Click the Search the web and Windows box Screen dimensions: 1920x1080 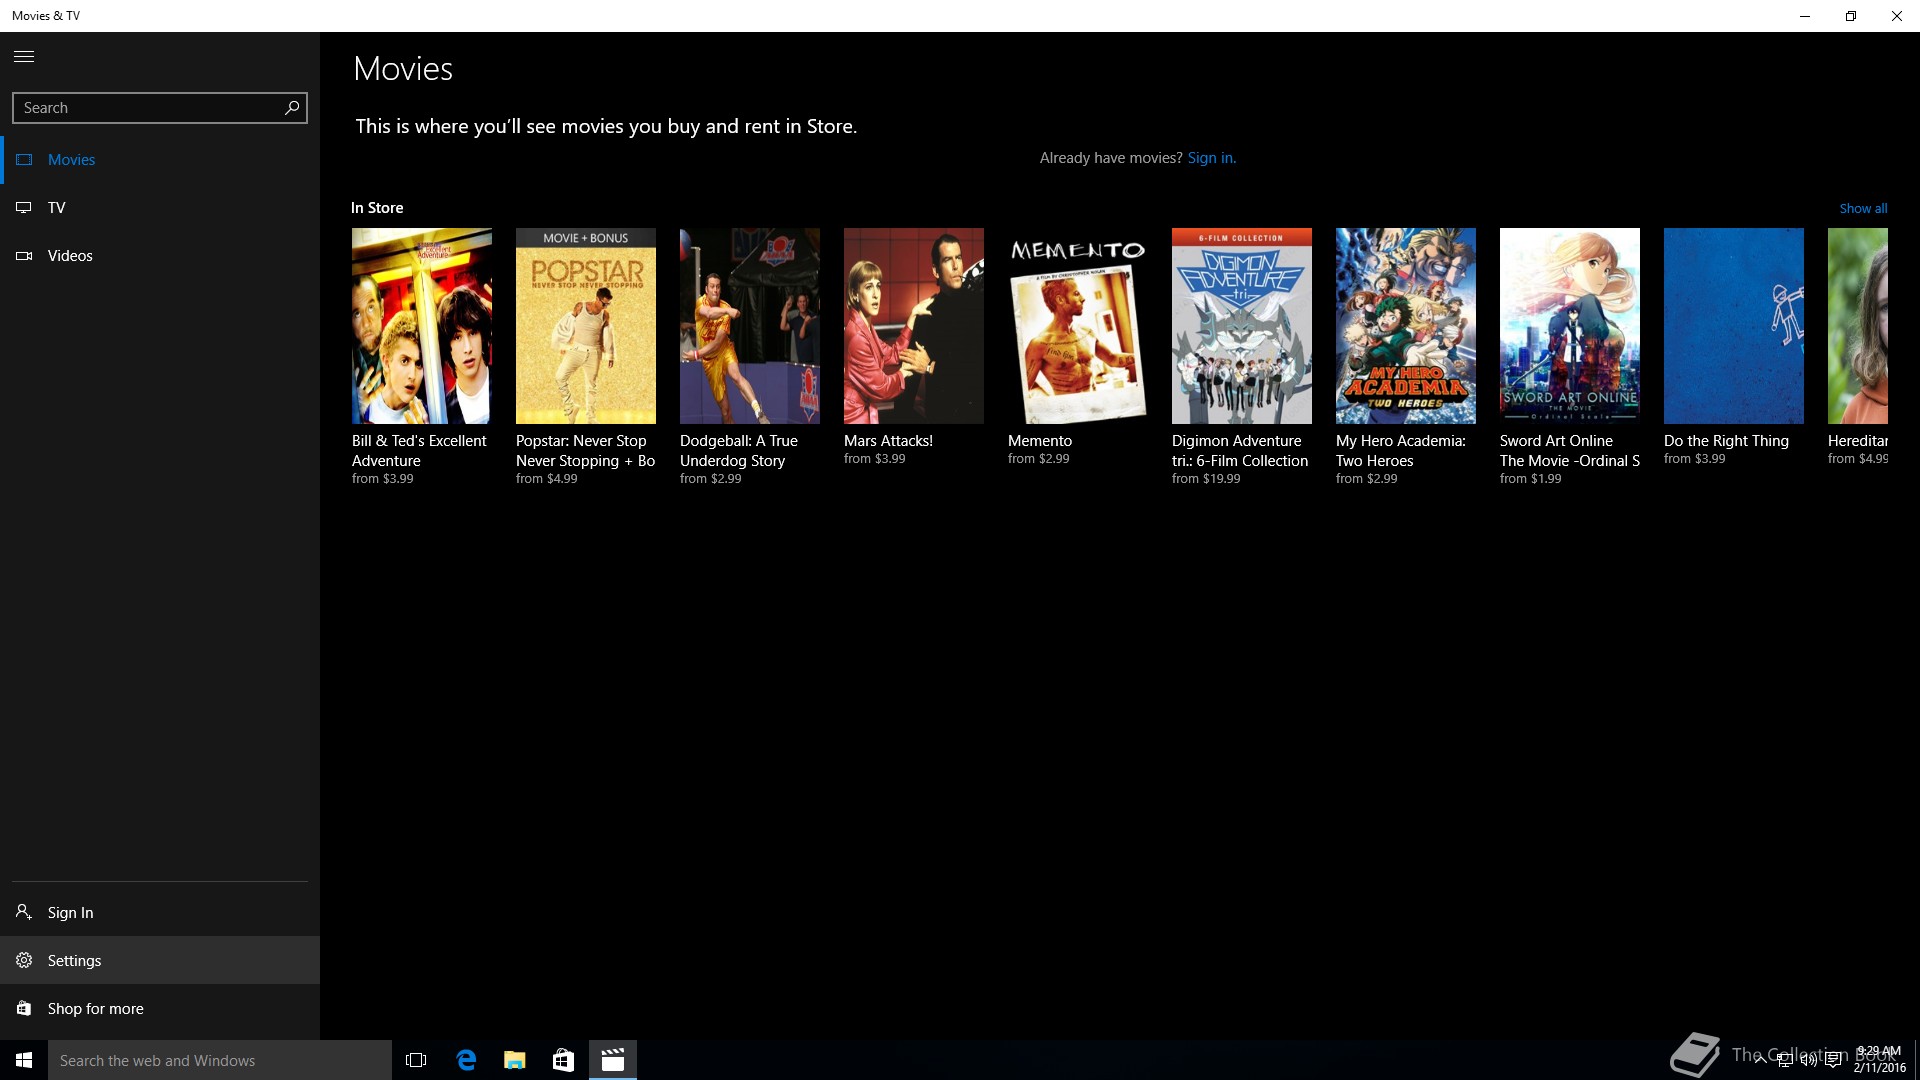220,1060
